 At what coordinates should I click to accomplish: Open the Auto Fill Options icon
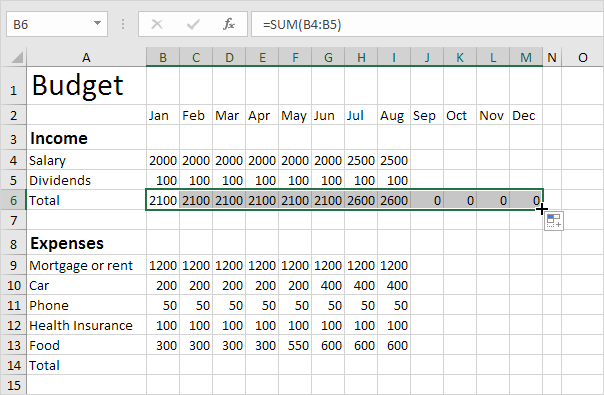click(554, 221)
